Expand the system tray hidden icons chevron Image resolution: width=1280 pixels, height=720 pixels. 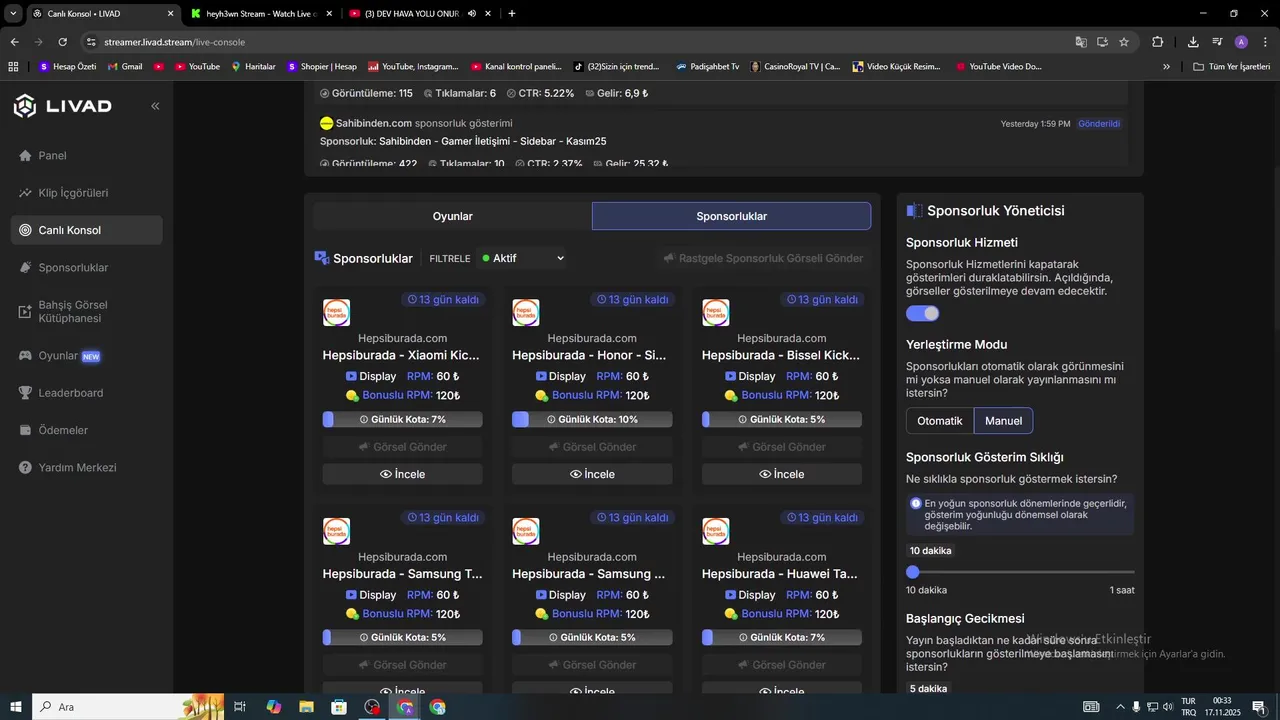point(1120,707)
